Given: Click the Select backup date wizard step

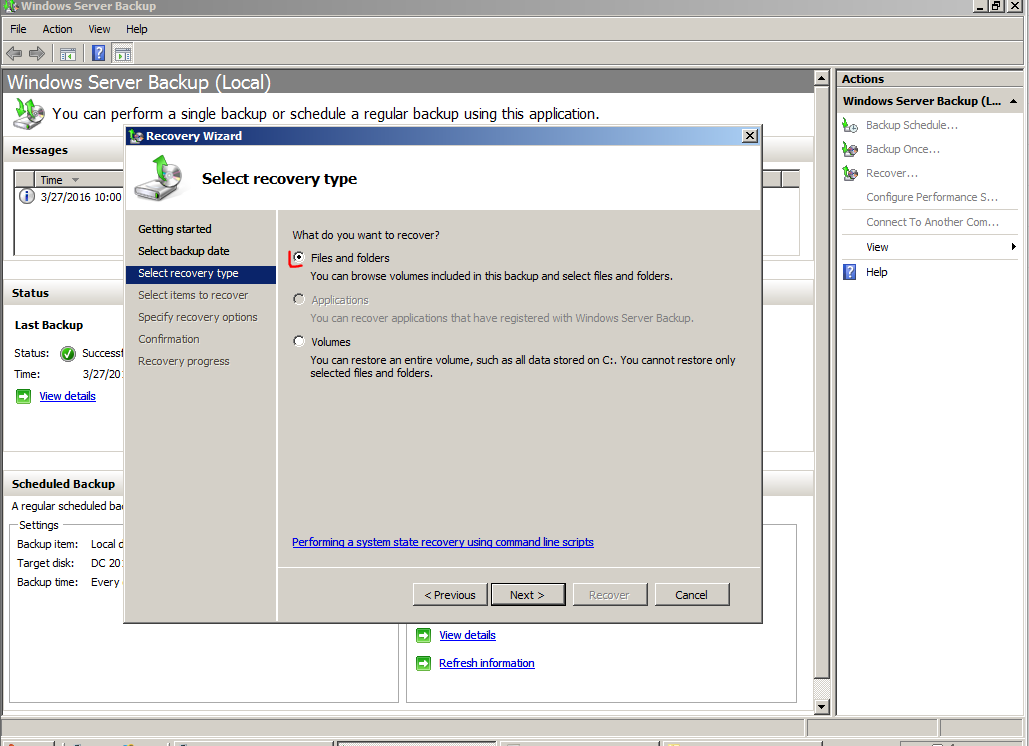Looking at the screenshot, I should click(184, 251).
